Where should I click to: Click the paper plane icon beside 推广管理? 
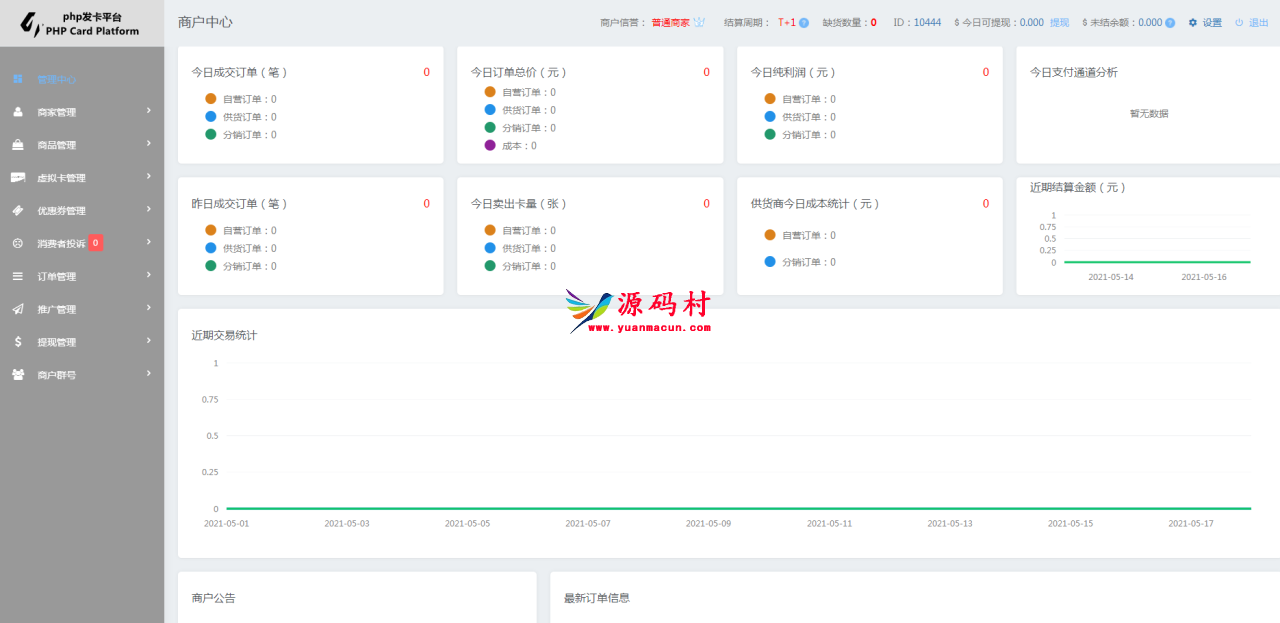[x=18, y=309]
